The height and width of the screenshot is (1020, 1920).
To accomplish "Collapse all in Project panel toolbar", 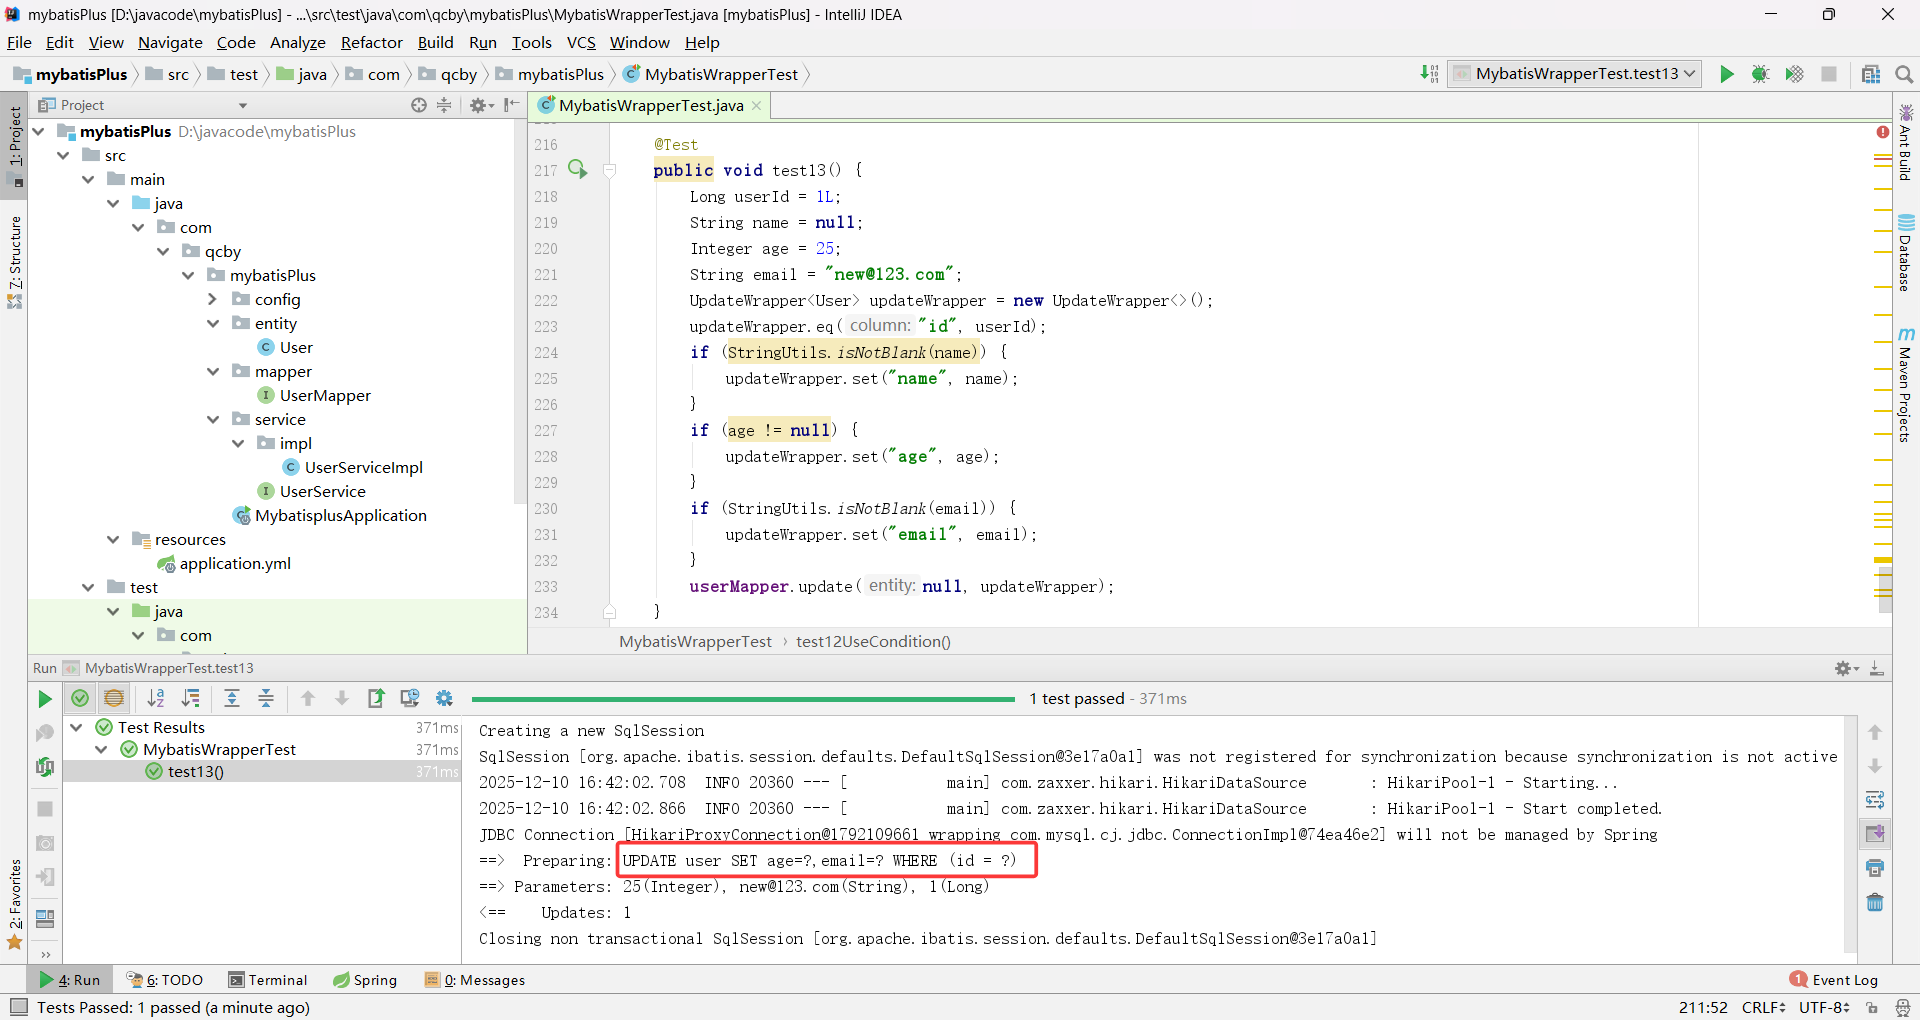I will (x=444, y=105).
